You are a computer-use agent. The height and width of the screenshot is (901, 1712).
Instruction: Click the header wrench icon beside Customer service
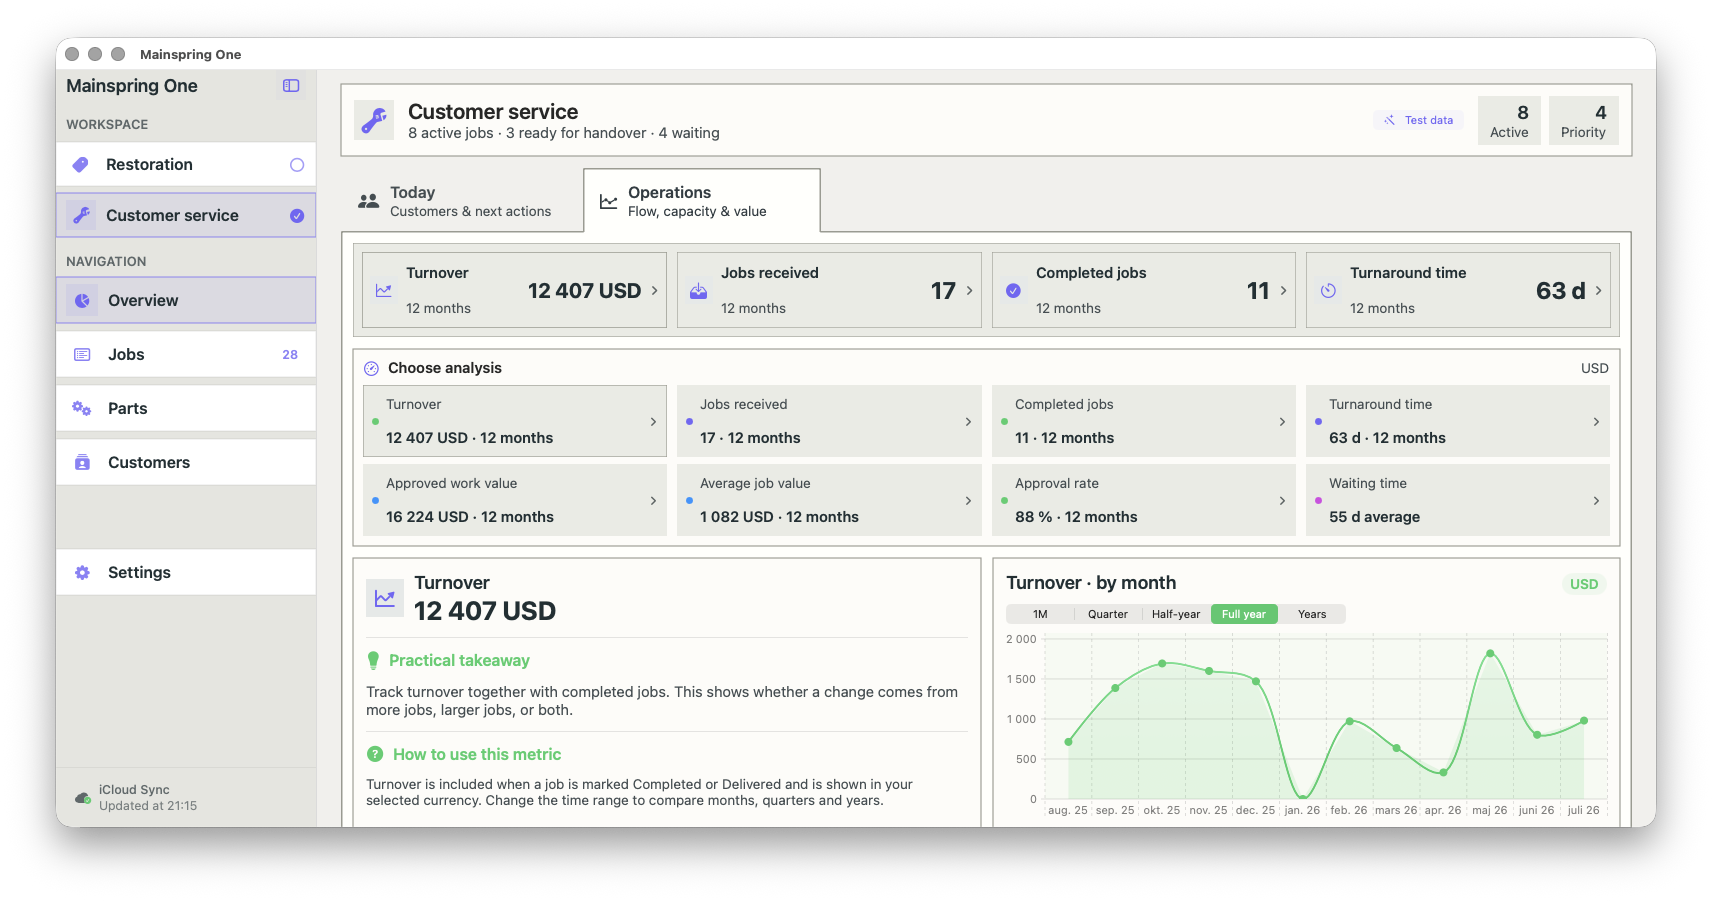[x=374, y=120]
